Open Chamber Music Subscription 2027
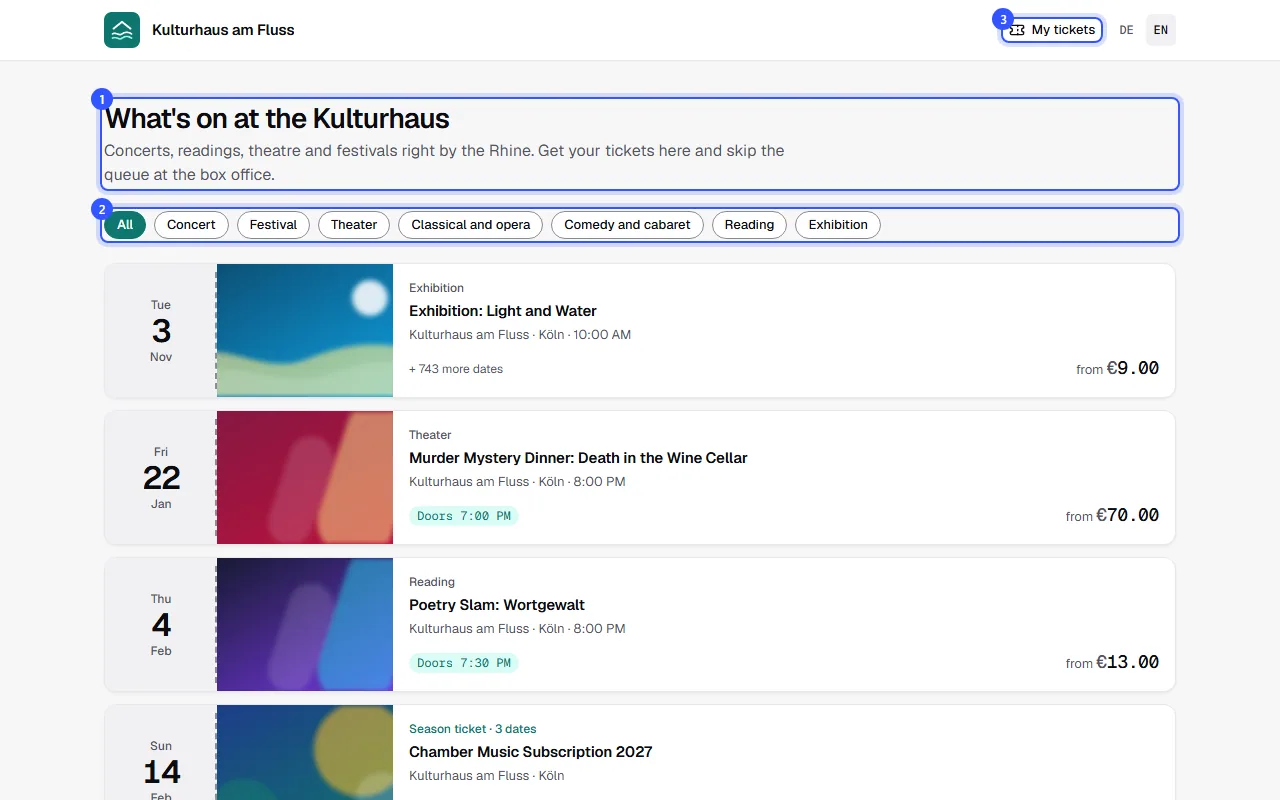The width and height of the screenshot is (1280, 800). [x=531, y=752]
